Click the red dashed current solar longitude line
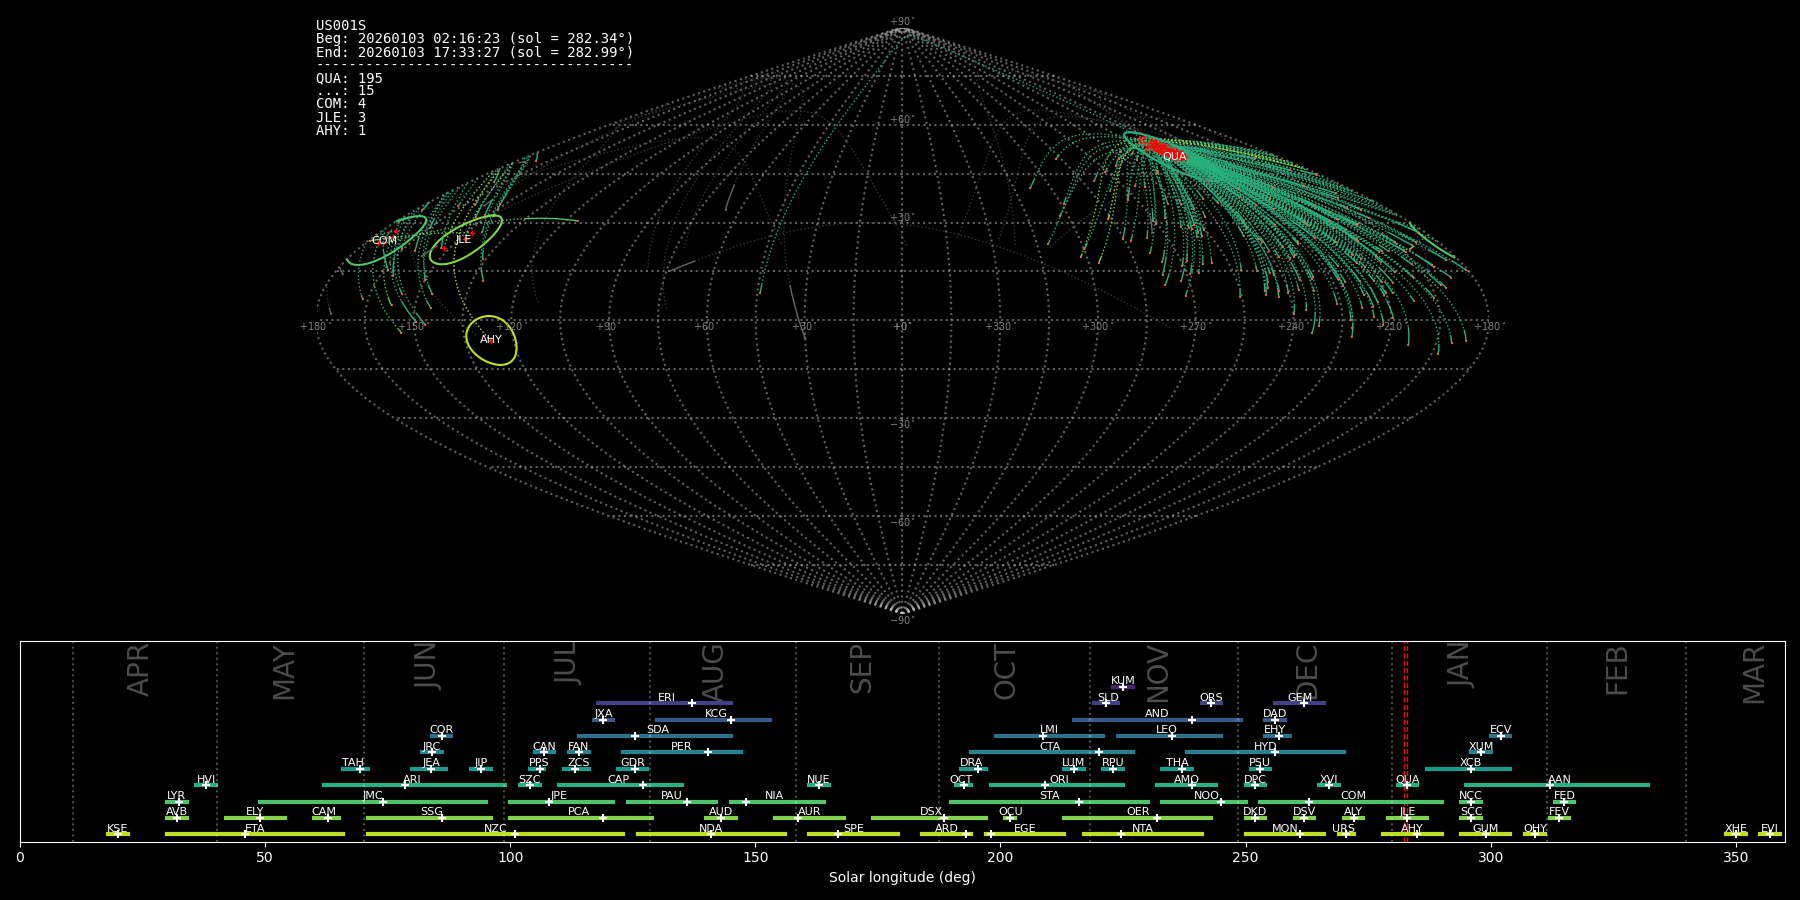This screenshot has width=1800, height=900. pos(1405,741)
